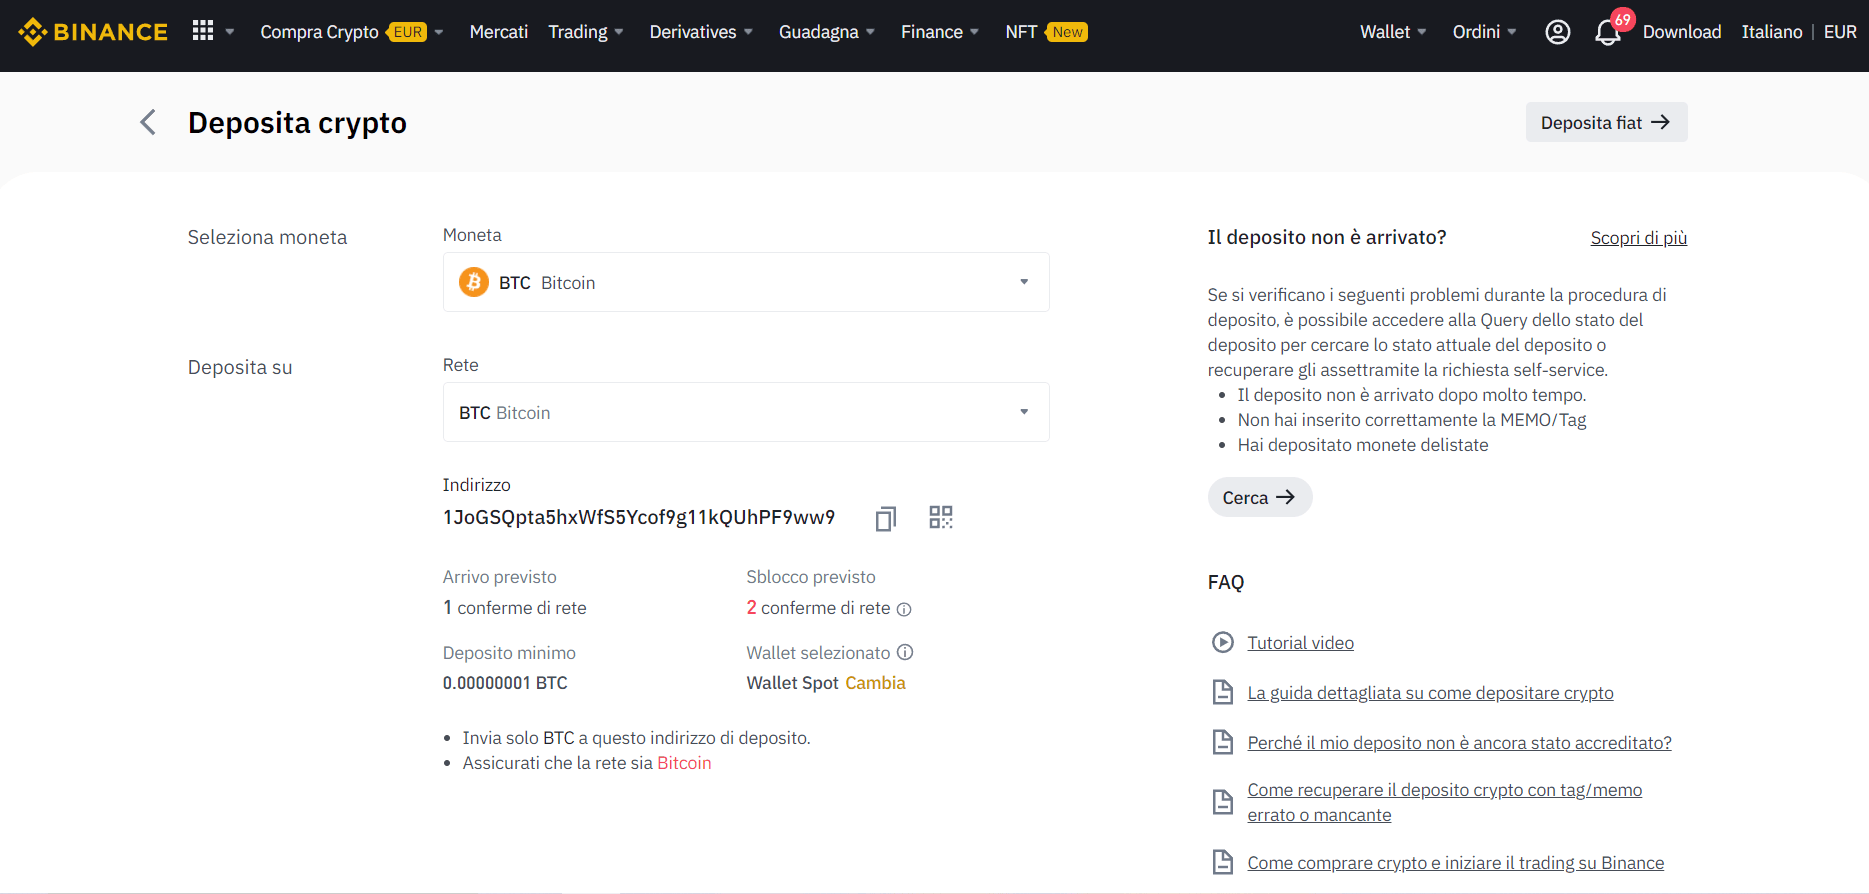Open the Ordini dropdown
Screen dimensions: 1869x894
click(1485, 32)
